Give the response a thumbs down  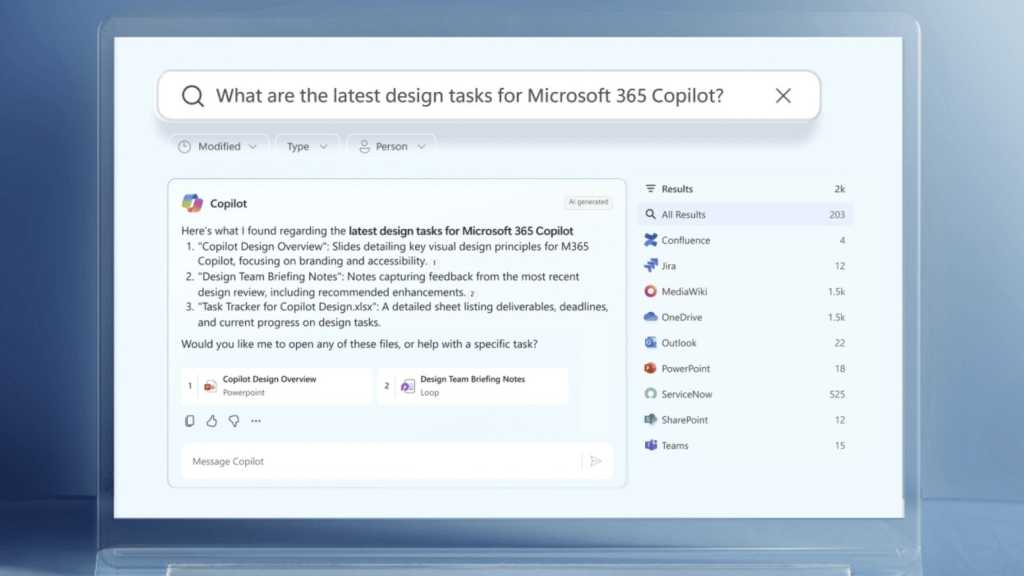click(x=234, y=421)
